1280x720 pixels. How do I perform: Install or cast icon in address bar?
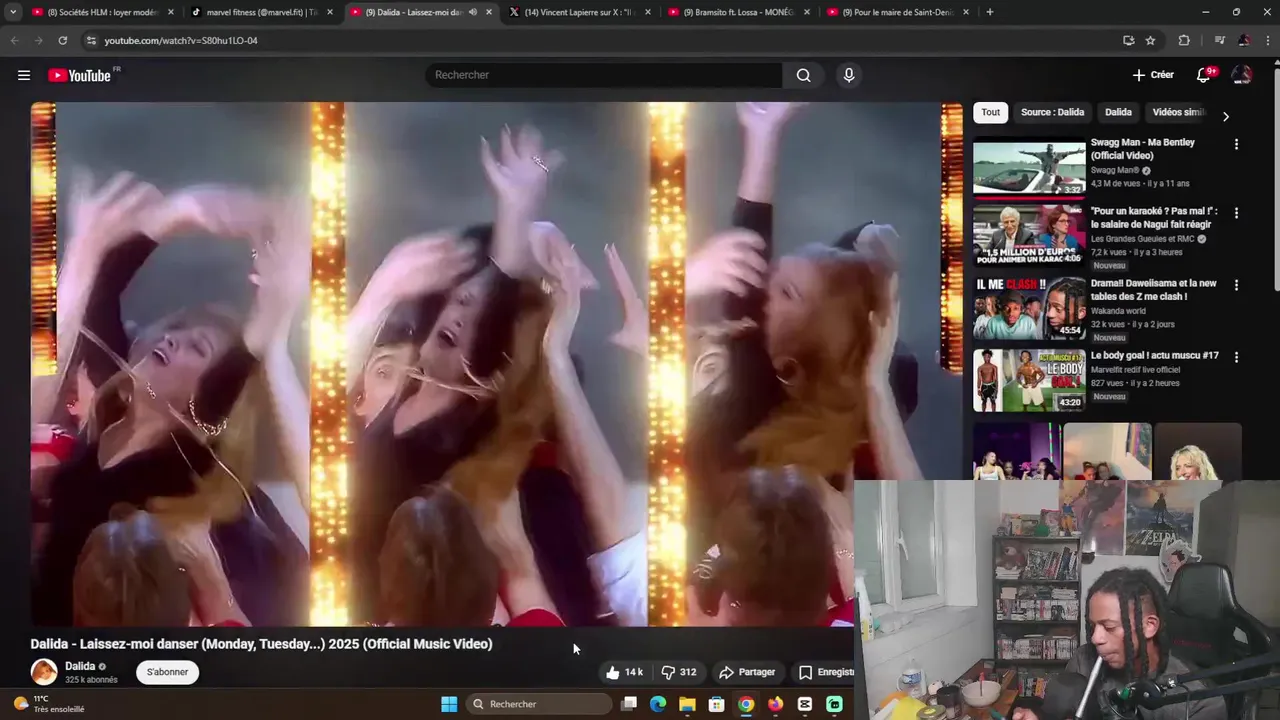coord(1128,40)
